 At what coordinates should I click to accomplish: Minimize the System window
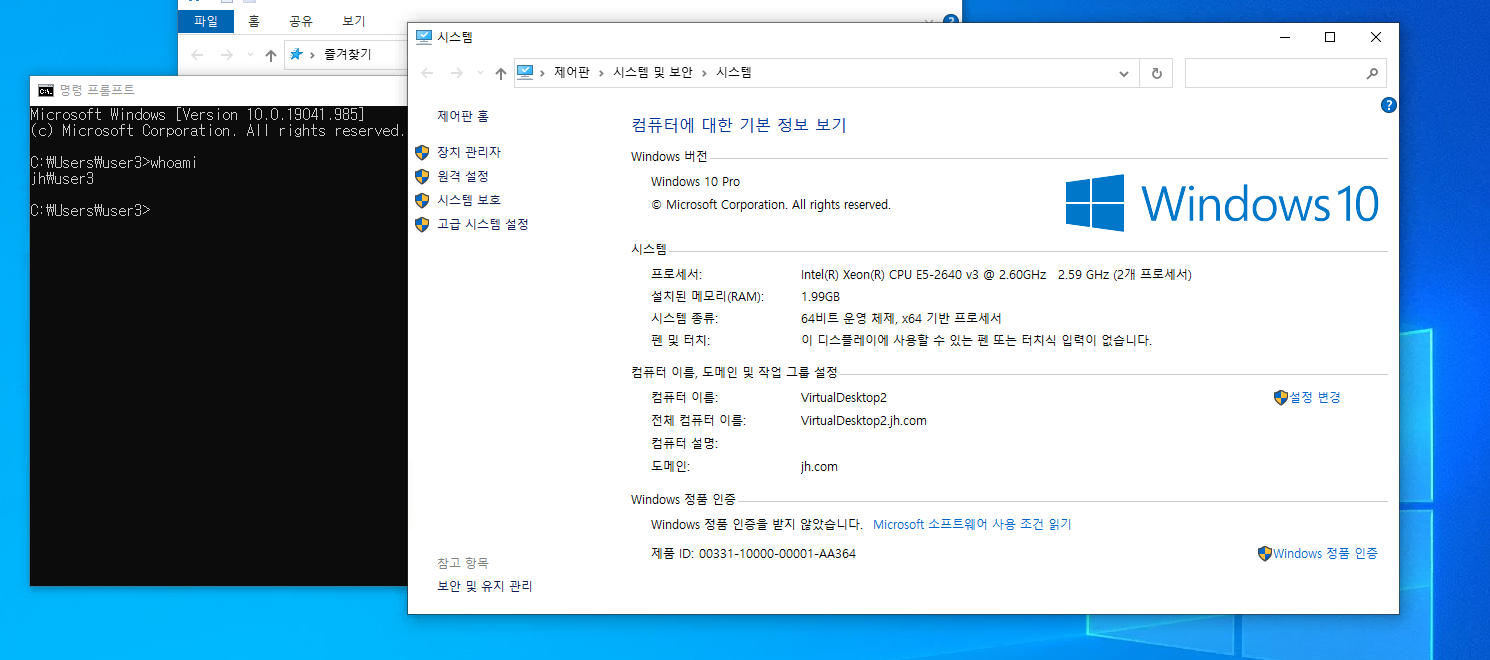tap(1284, 37)
